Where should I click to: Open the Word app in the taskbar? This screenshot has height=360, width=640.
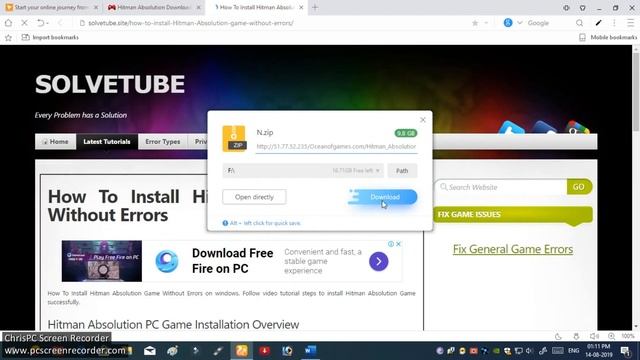[x=310, y=351]
